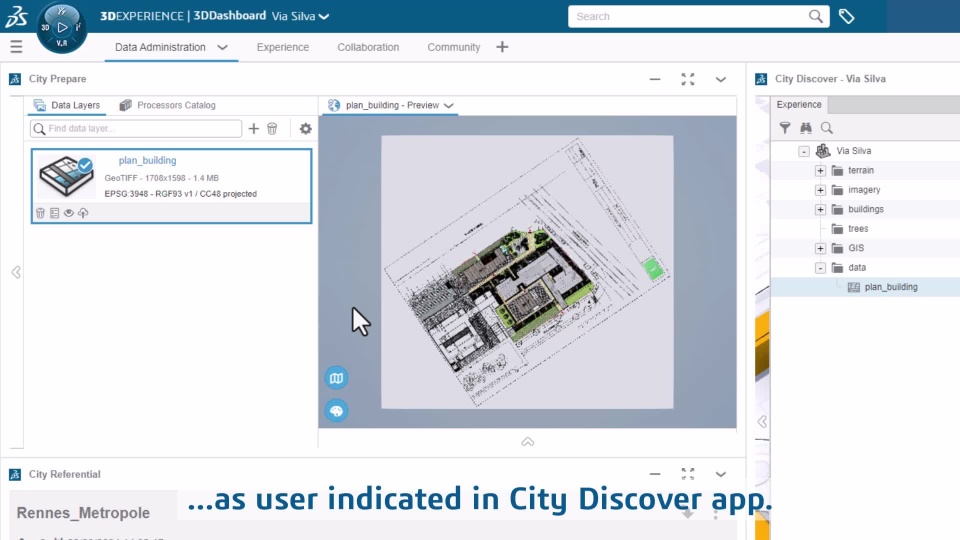The height and width of the screenshot is (540, 960).
Task: Click the plan_building layer thumbnail
Action: coord(66,176)
